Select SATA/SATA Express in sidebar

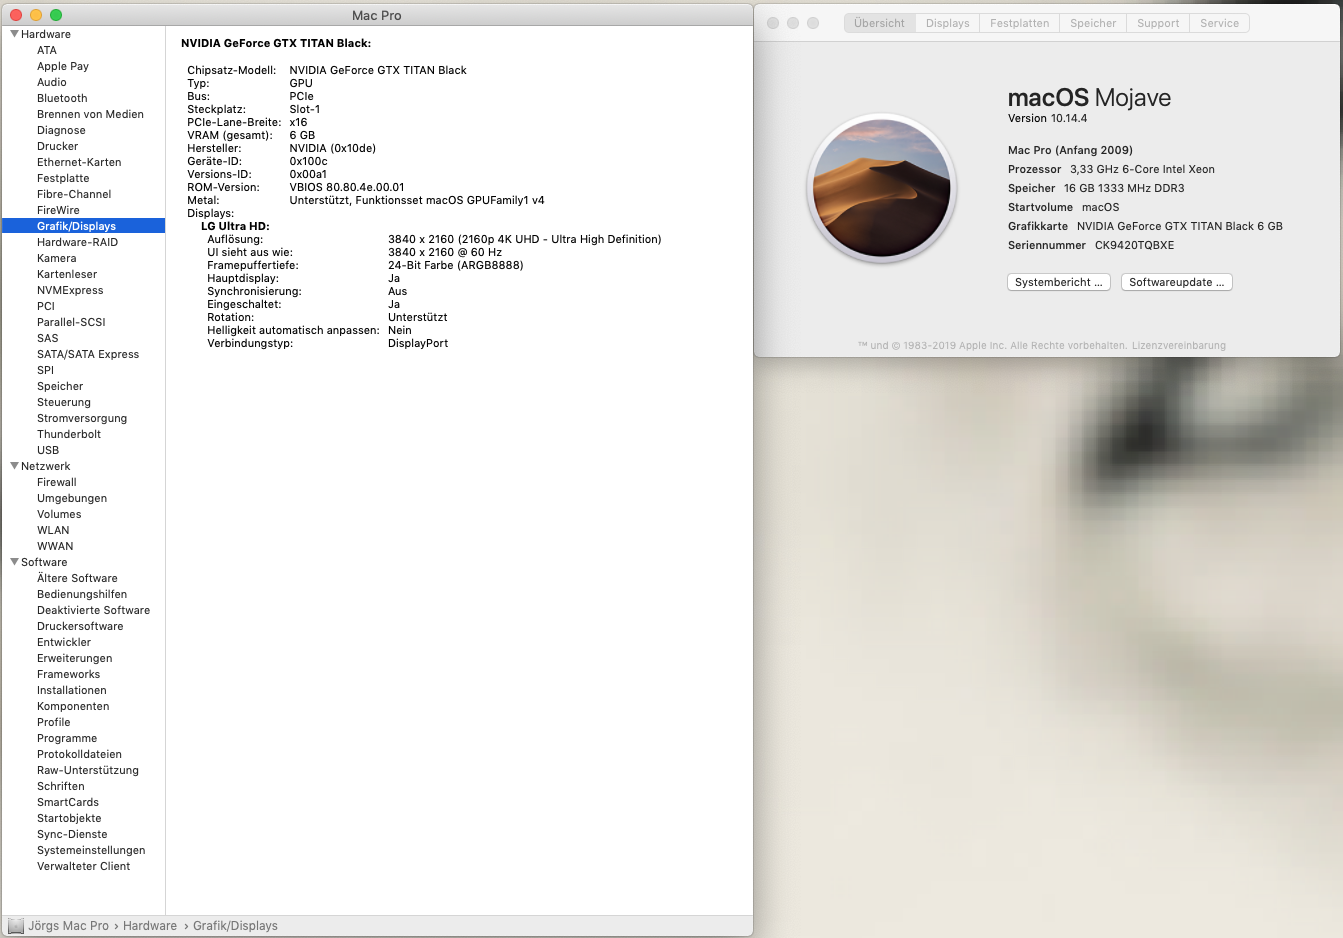pyautogui.click(x=88, y=354)
